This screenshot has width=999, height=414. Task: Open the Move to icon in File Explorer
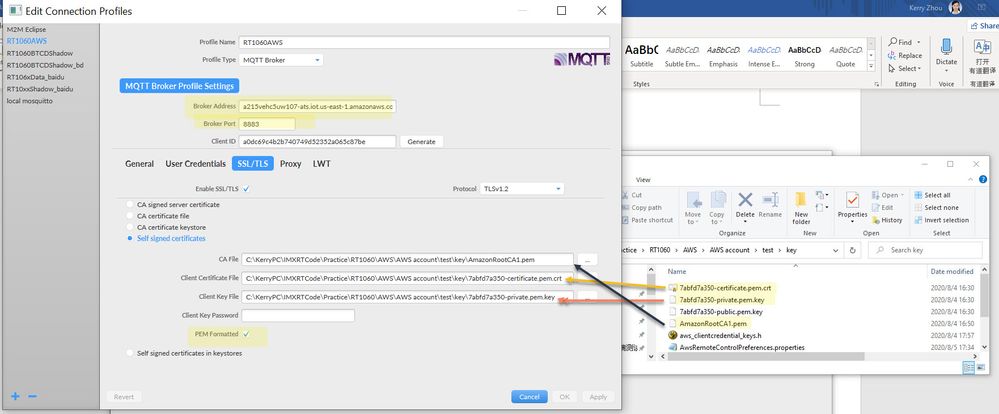693,208
